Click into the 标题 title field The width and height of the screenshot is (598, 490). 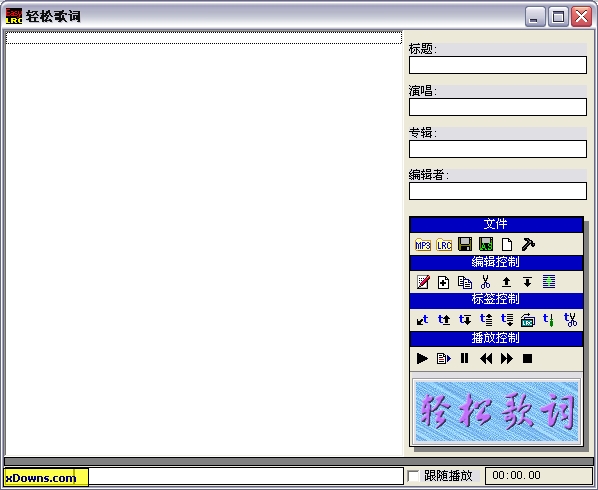[498, 65]
